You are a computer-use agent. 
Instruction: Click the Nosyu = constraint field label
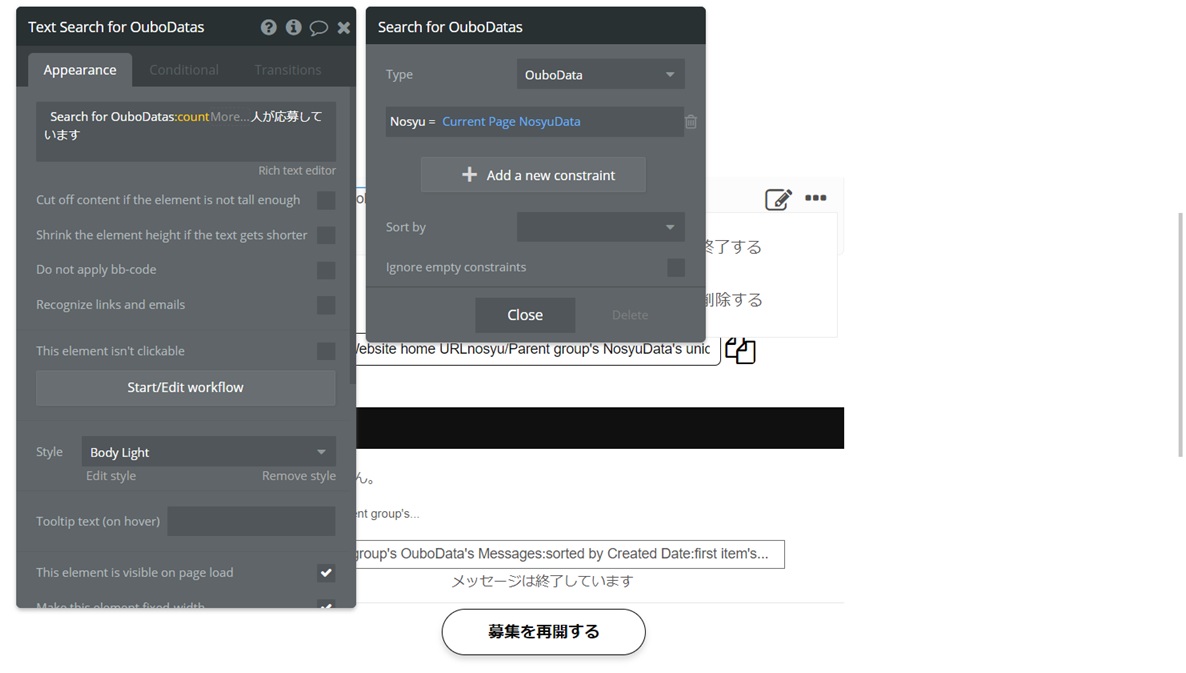(x=412, y=122)
